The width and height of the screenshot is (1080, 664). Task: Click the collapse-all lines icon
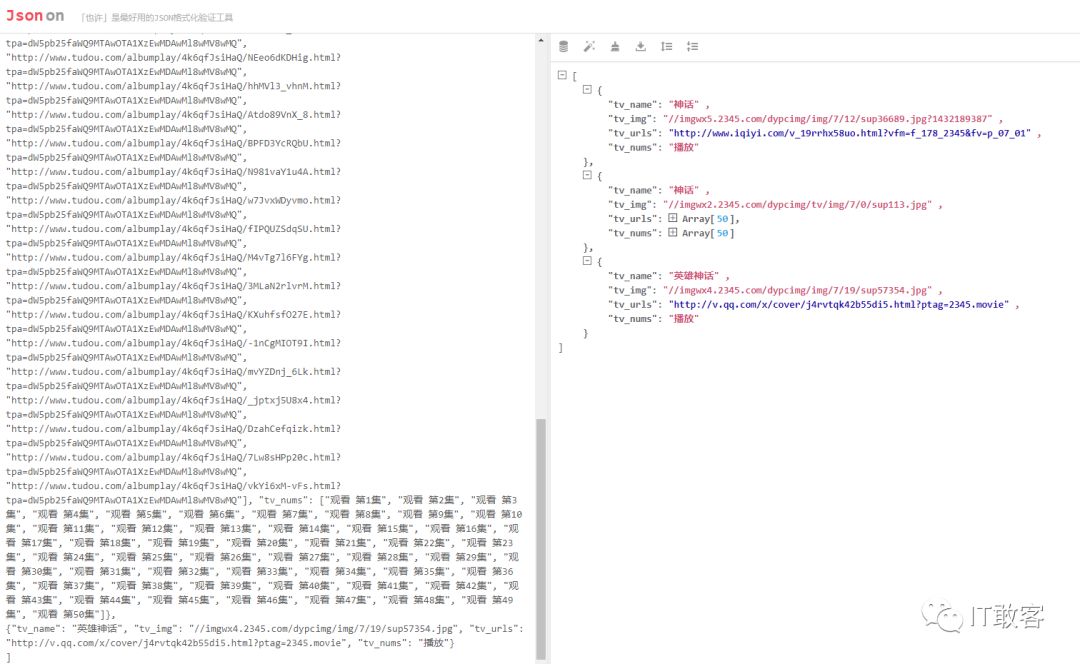692,47
